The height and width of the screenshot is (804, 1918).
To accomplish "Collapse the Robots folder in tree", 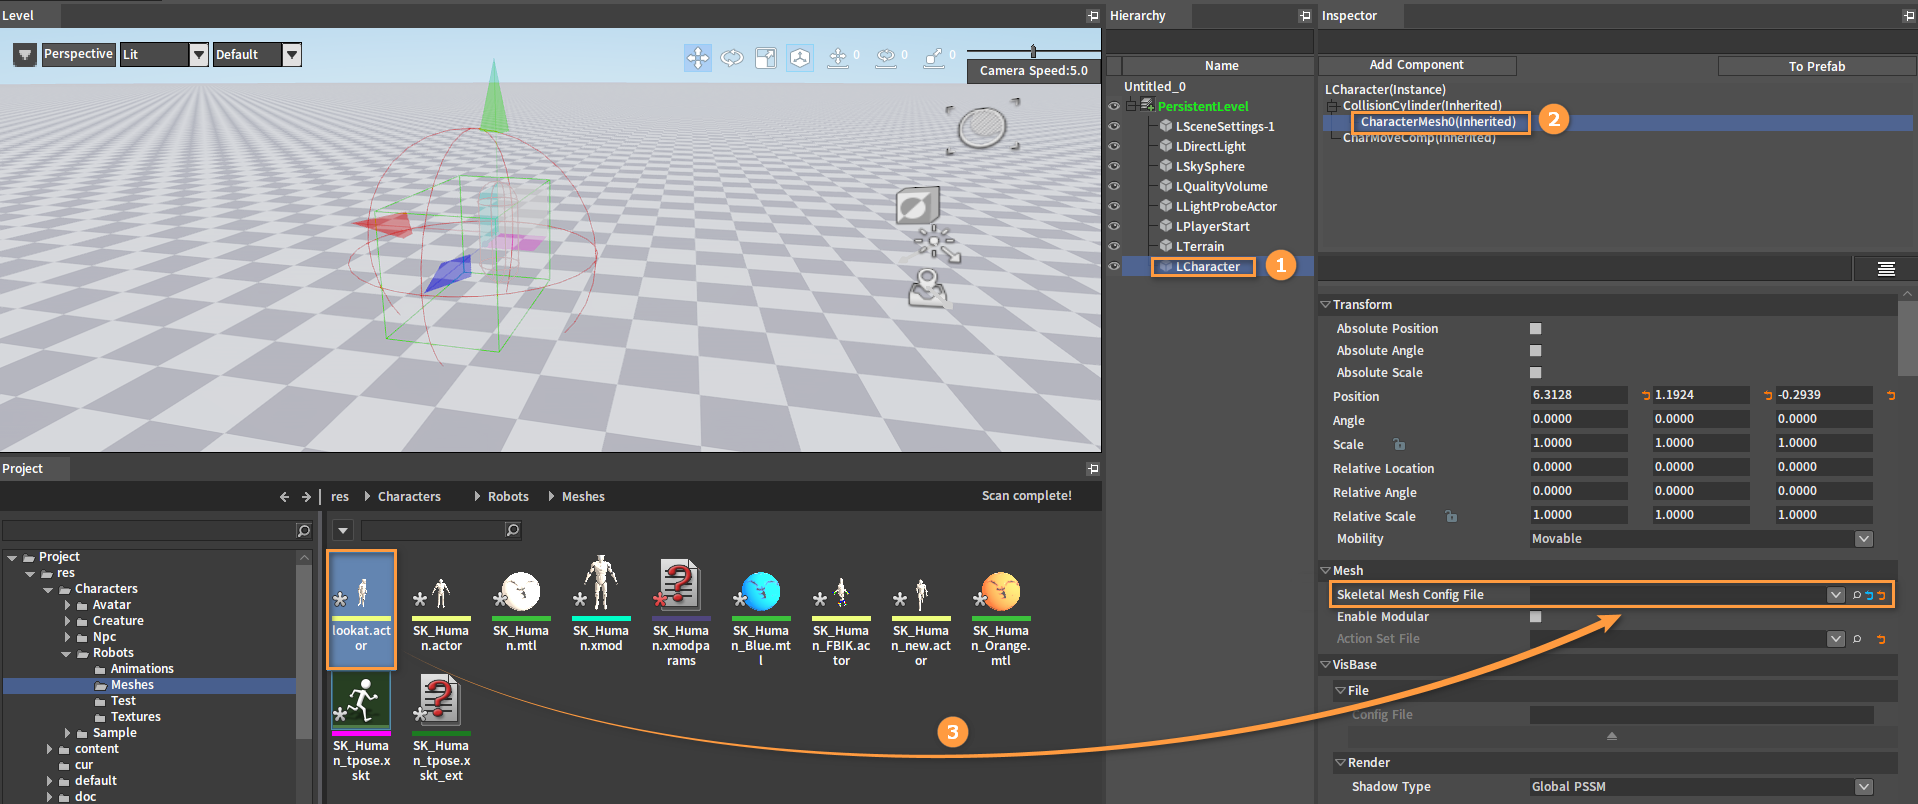I will [x=67, y=654].
